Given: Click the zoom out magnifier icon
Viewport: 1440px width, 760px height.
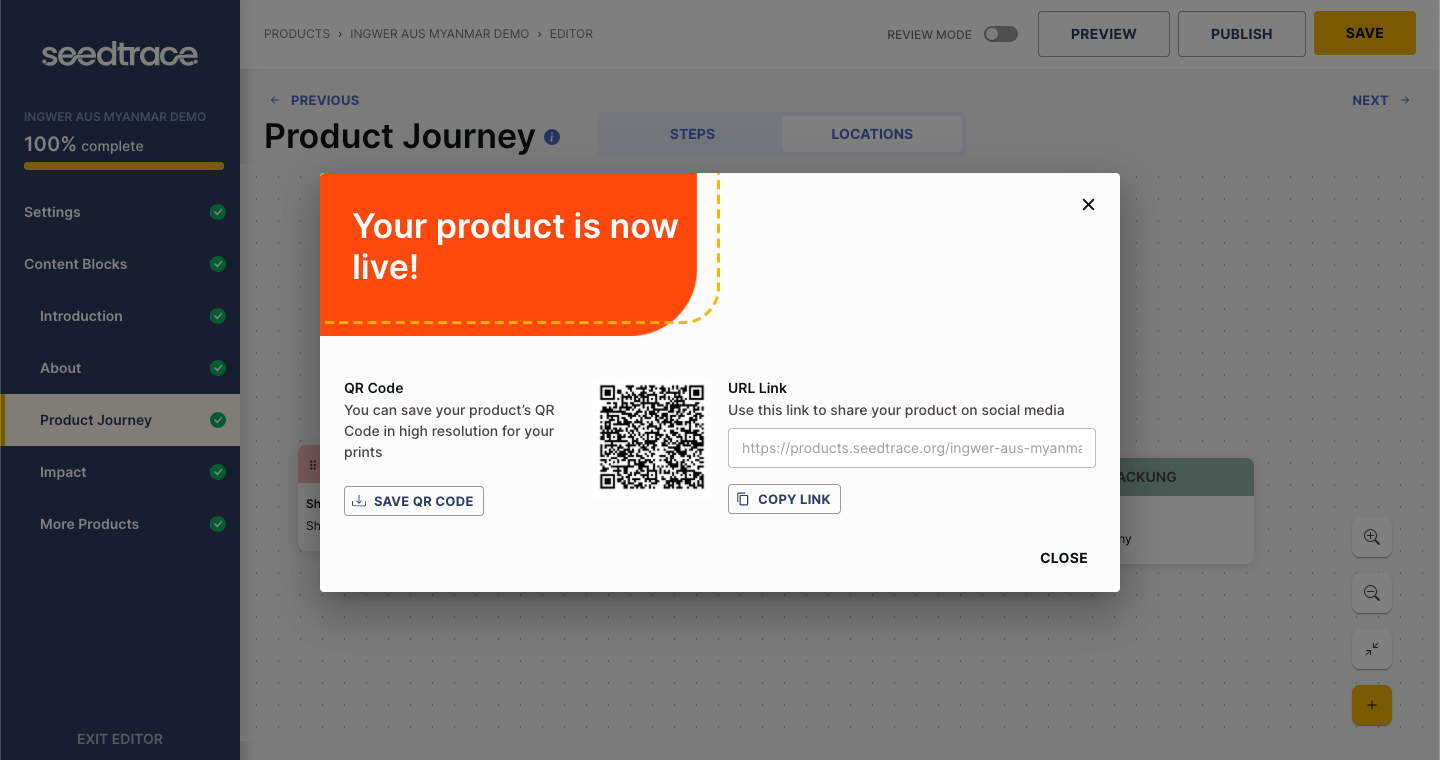Looking at the screenshot, I should point(1372,593).
